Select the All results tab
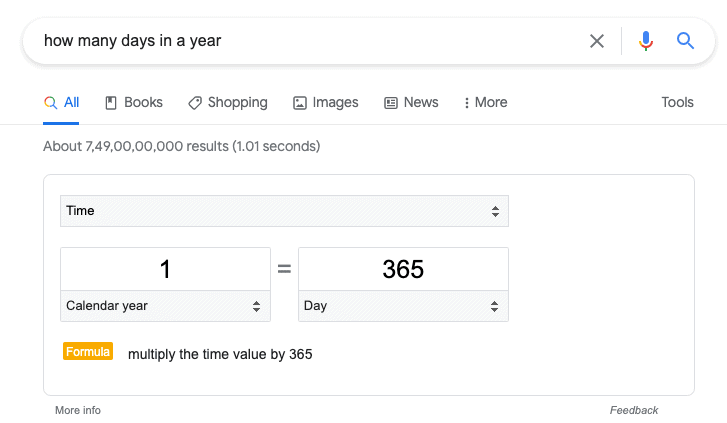Image resolution: width=727 pixels, height=423 pixels. [x=61, y=103]
